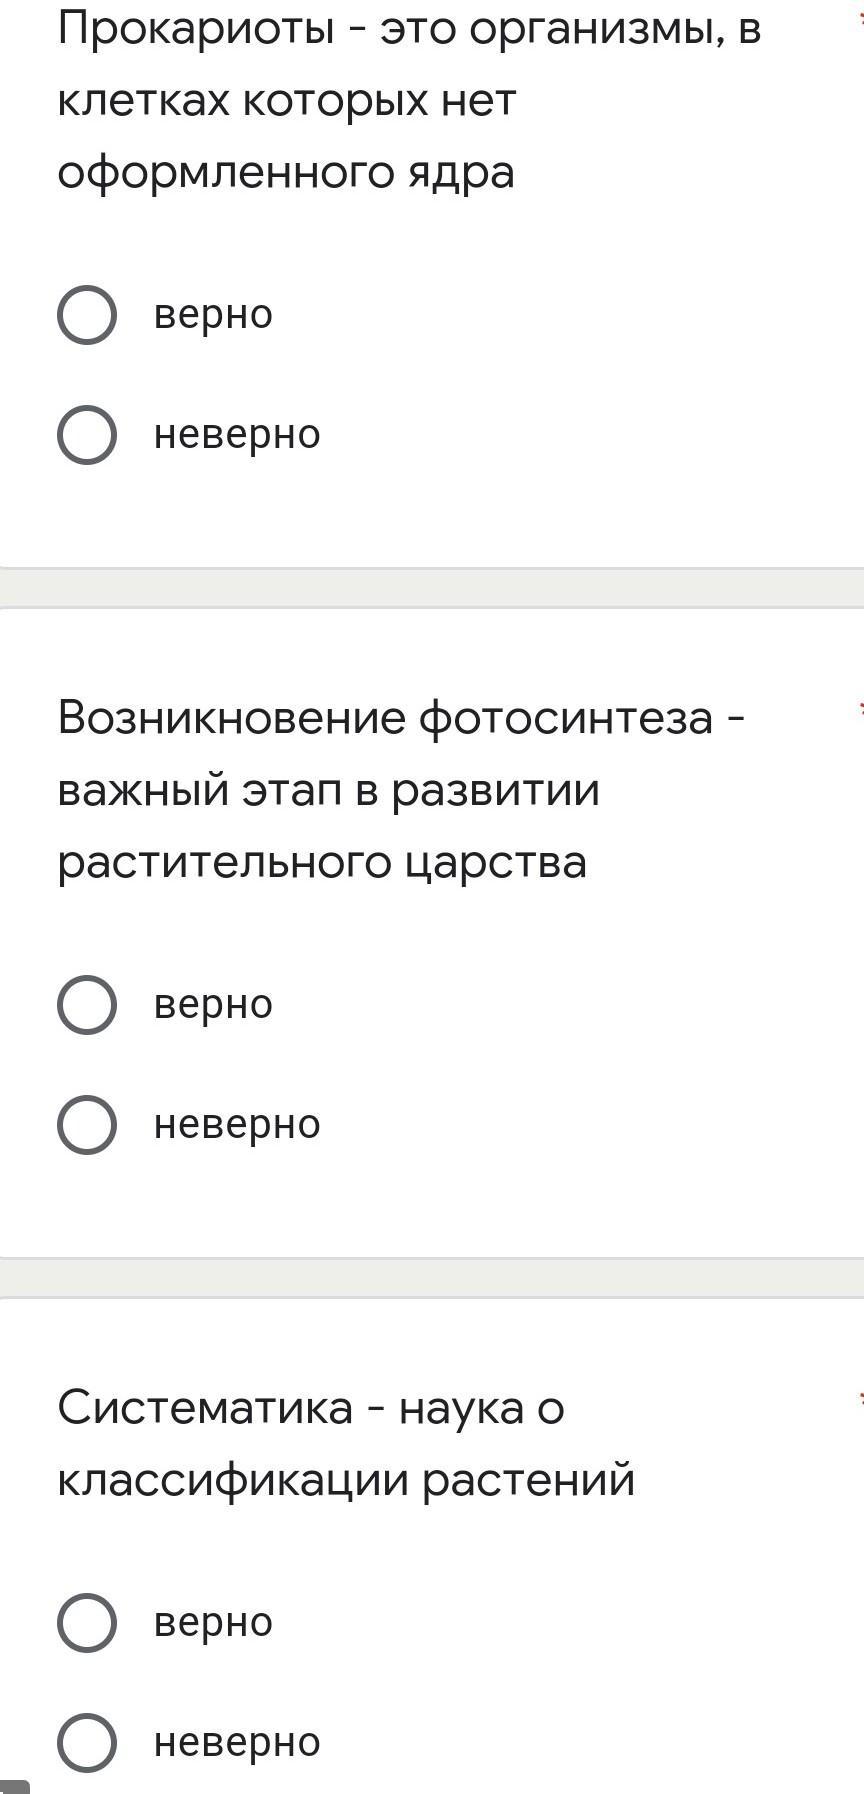
Task: Click the "верно" label text under the фотосинтеза question
Action: 213,1005
